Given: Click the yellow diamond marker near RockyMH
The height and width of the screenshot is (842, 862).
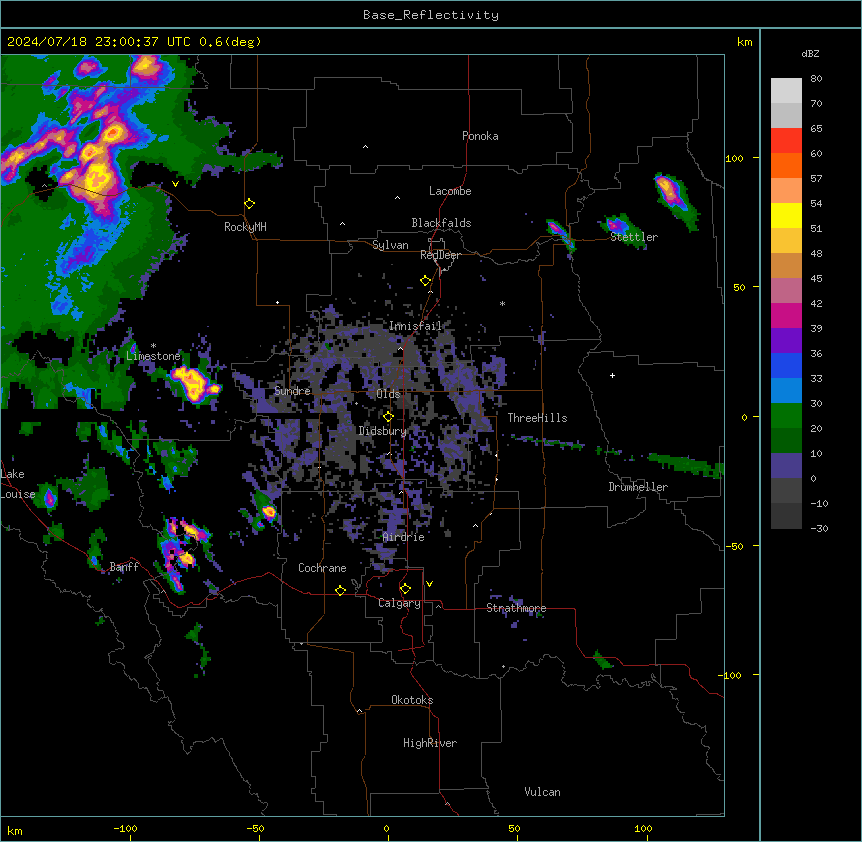Looking at the screenshot, I should click(250, 203).
